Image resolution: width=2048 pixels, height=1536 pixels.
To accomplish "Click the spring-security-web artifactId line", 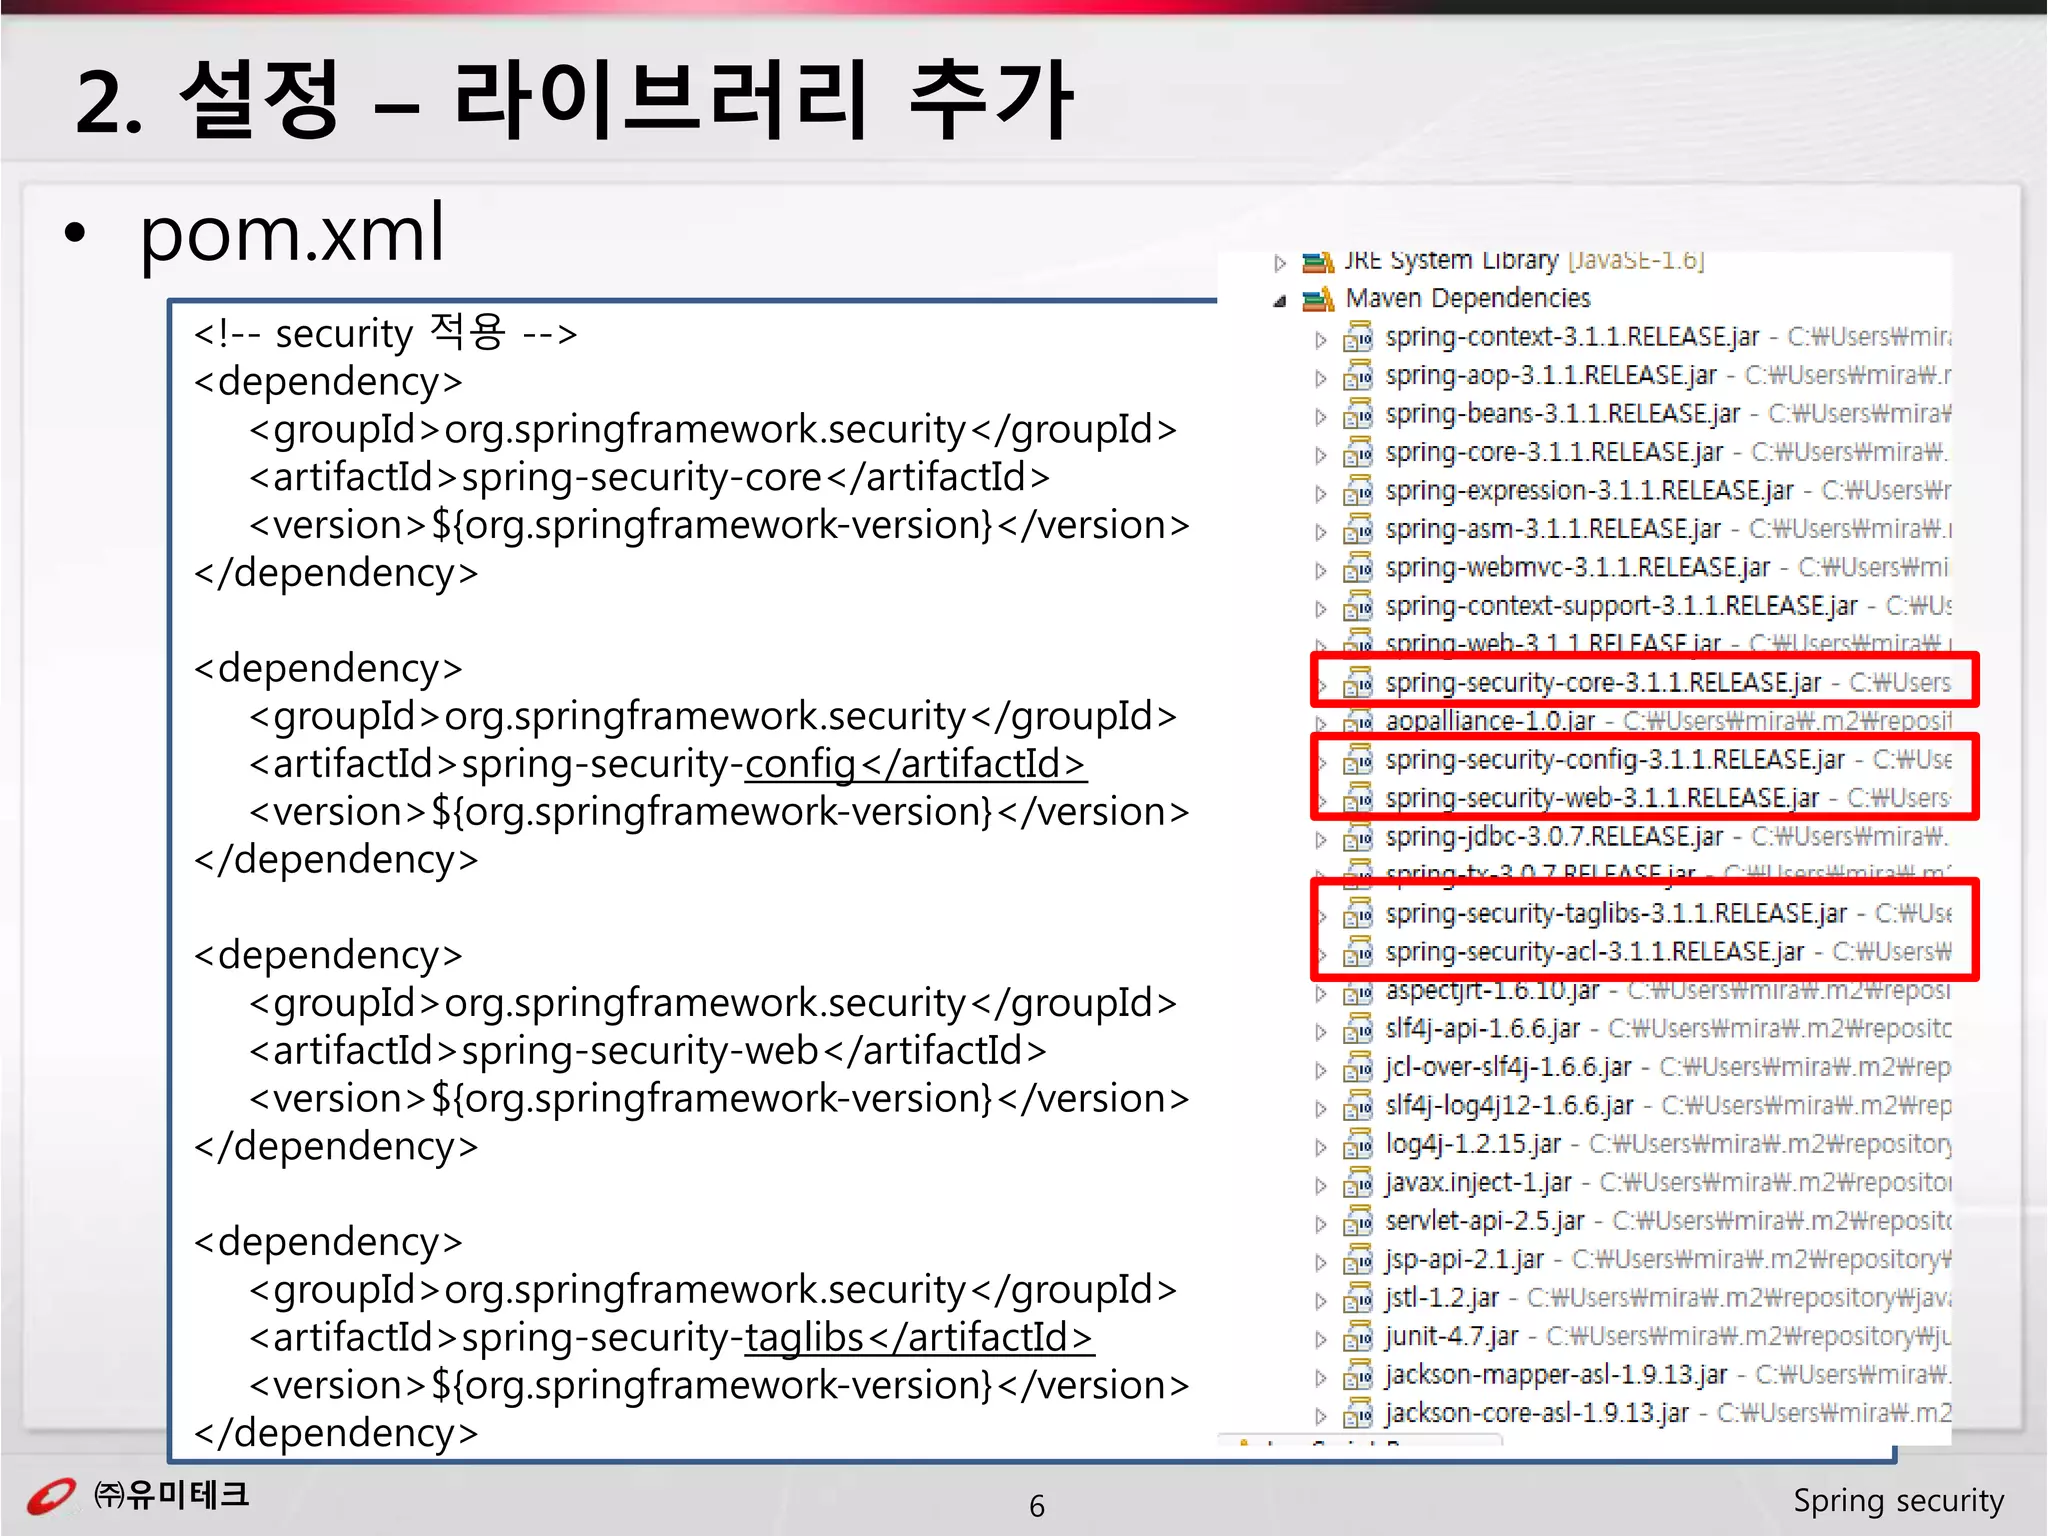I will tap(648, 1051).
